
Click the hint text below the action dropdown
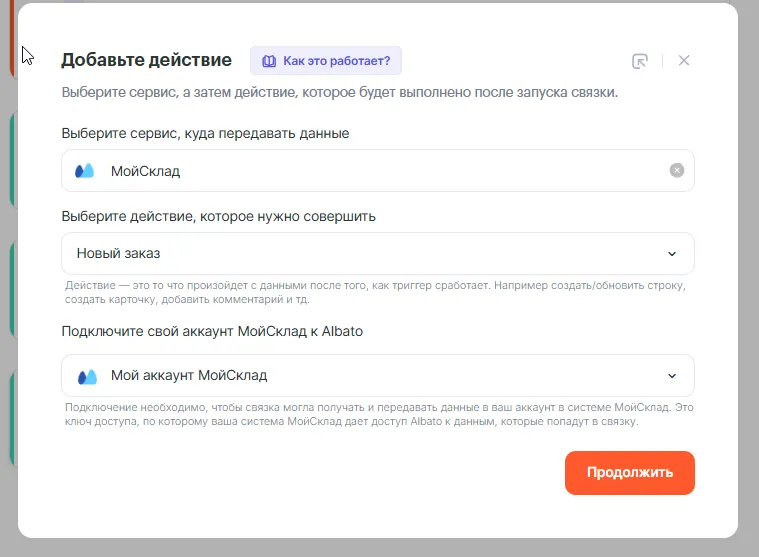(375, 292)
